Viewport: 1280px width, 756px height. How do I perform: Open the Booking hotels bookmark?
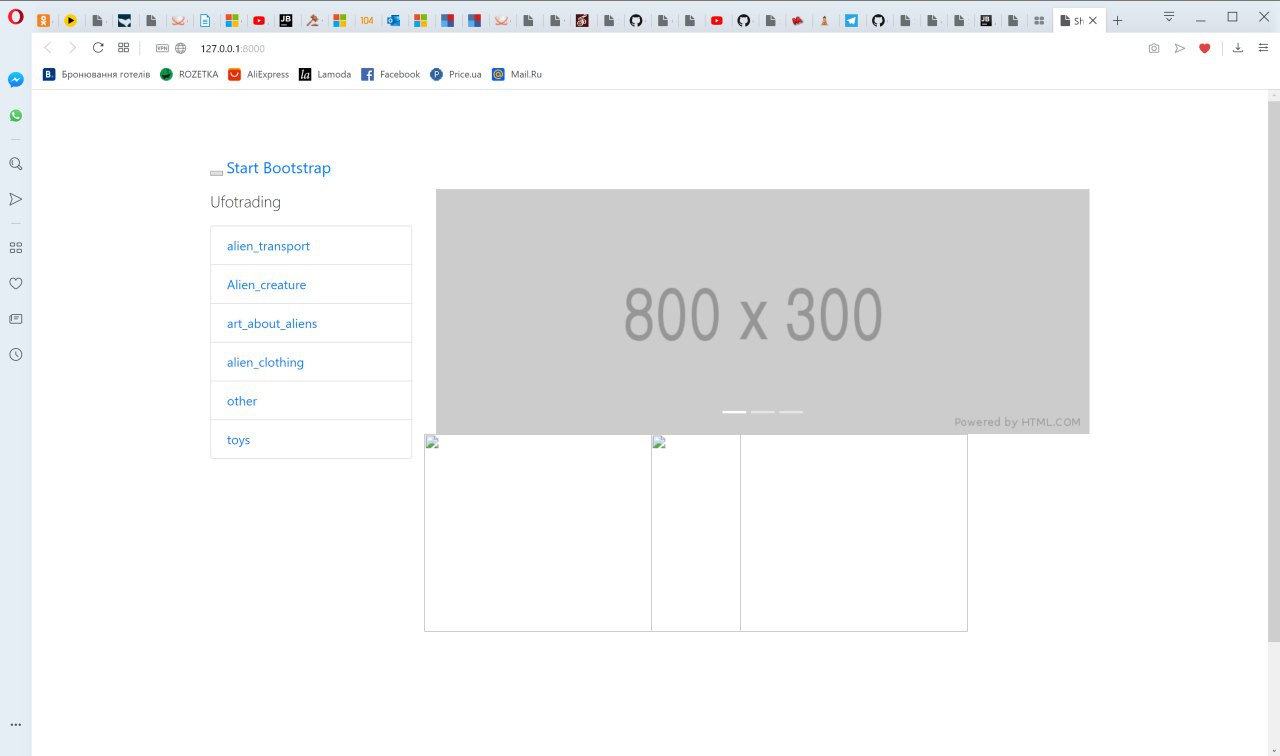pyautogui.click(x=96, y=74)
